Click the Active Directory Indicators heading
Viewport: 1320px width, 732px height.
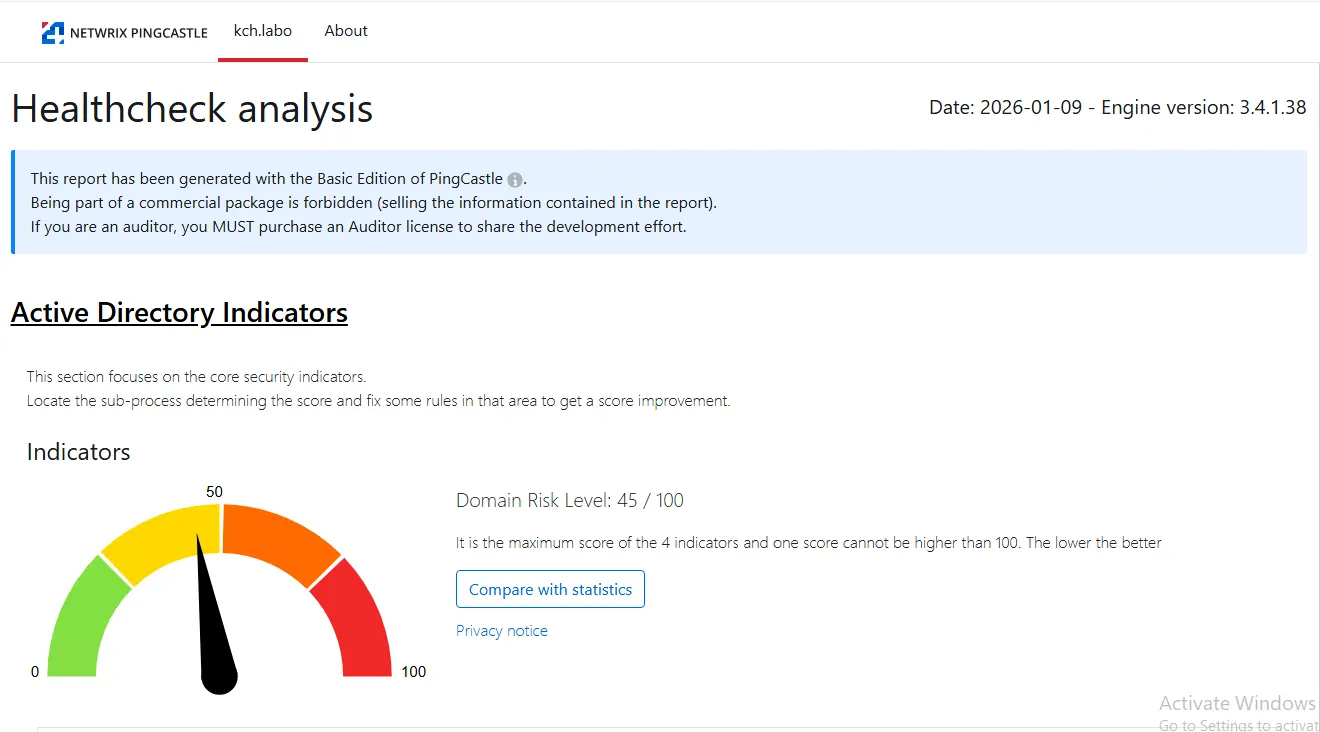coord(179,313)
